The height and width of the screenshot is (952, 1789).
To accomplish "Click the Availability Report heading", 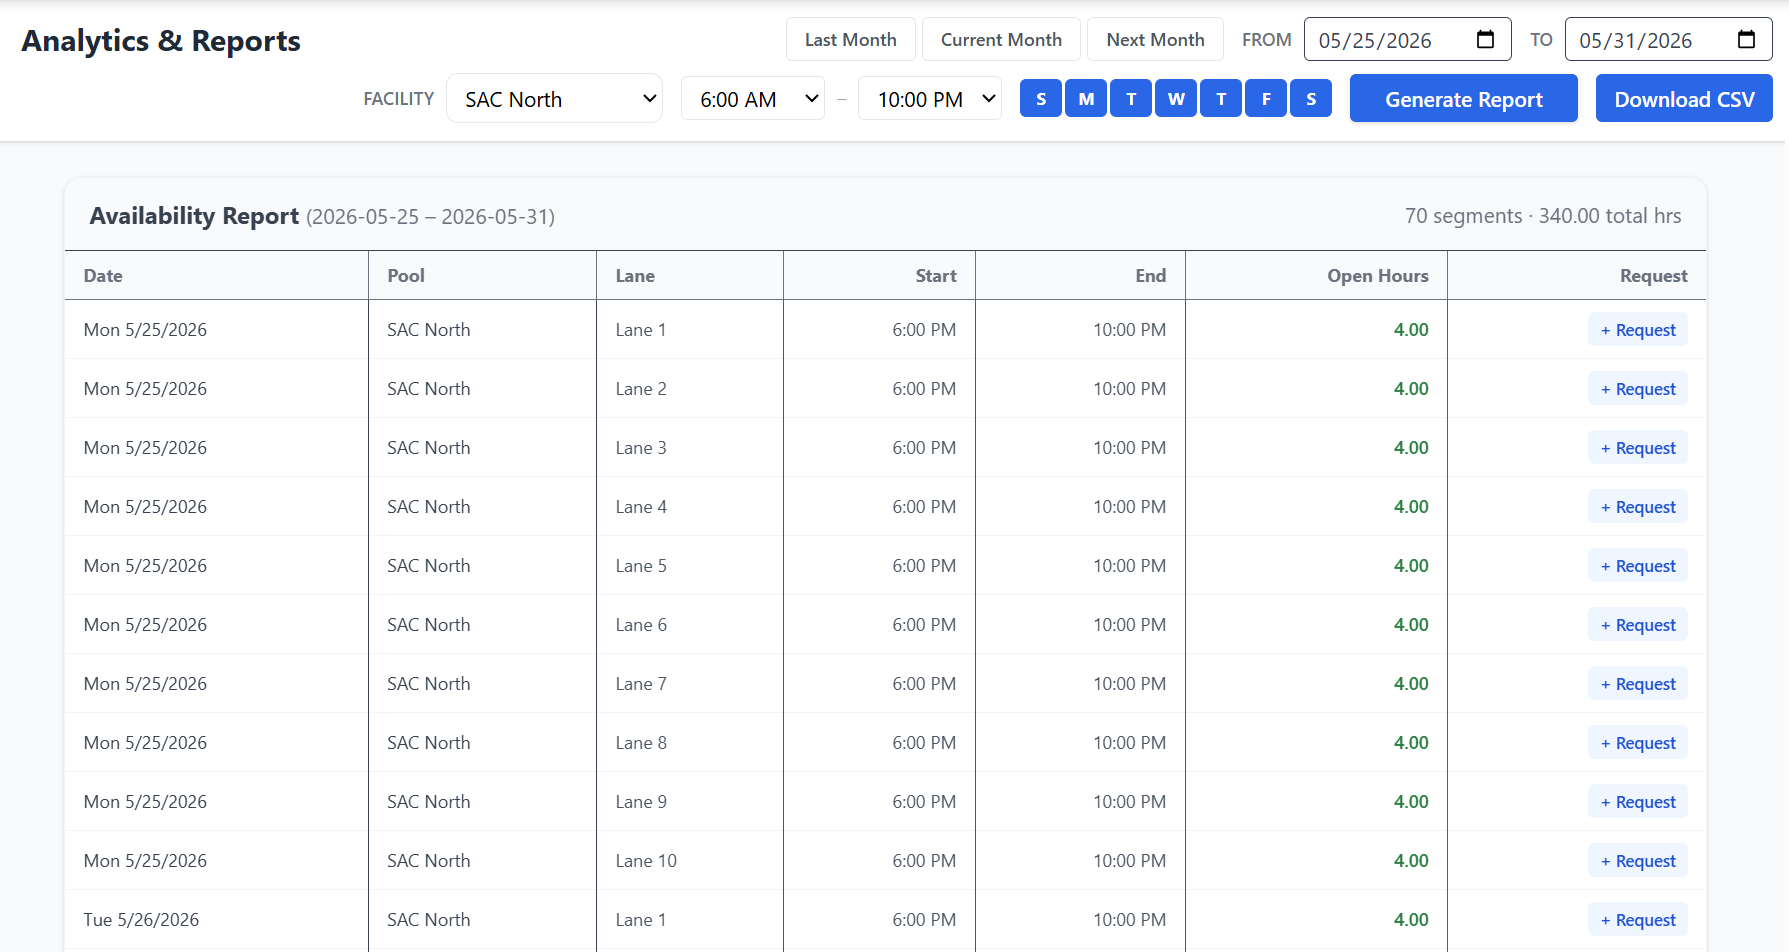I will point(194,216).
